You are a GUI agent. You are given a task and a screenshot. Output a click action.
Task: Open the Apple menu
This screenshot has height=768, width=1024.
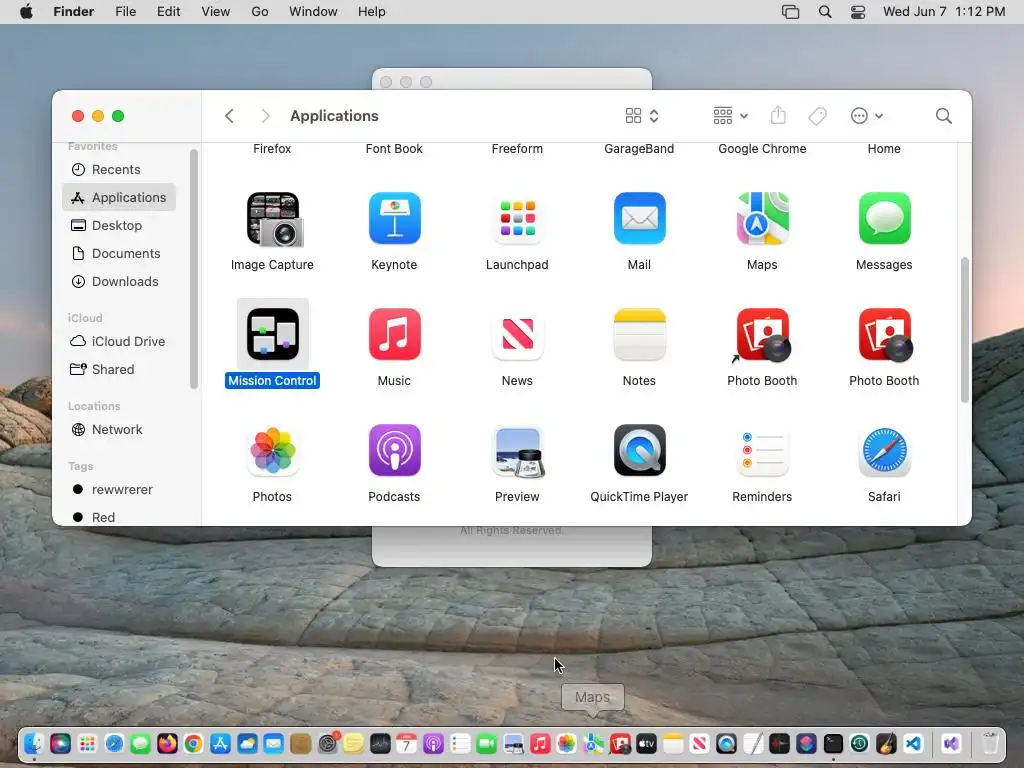point(26,12)
